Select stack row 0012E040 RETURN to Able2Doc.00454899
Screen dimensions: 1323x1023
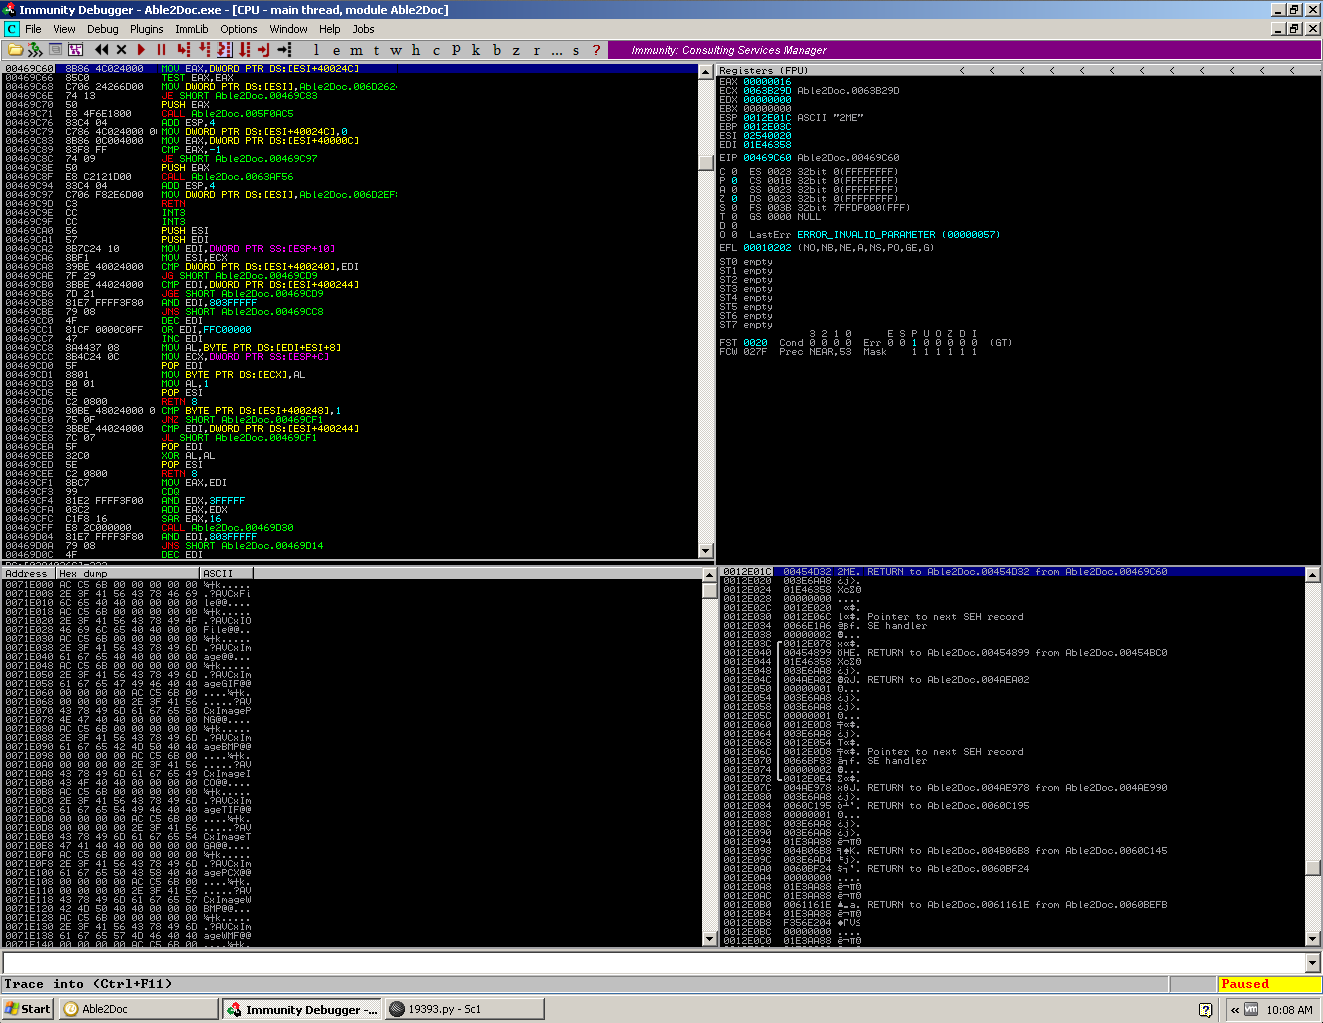point(1013,653)
